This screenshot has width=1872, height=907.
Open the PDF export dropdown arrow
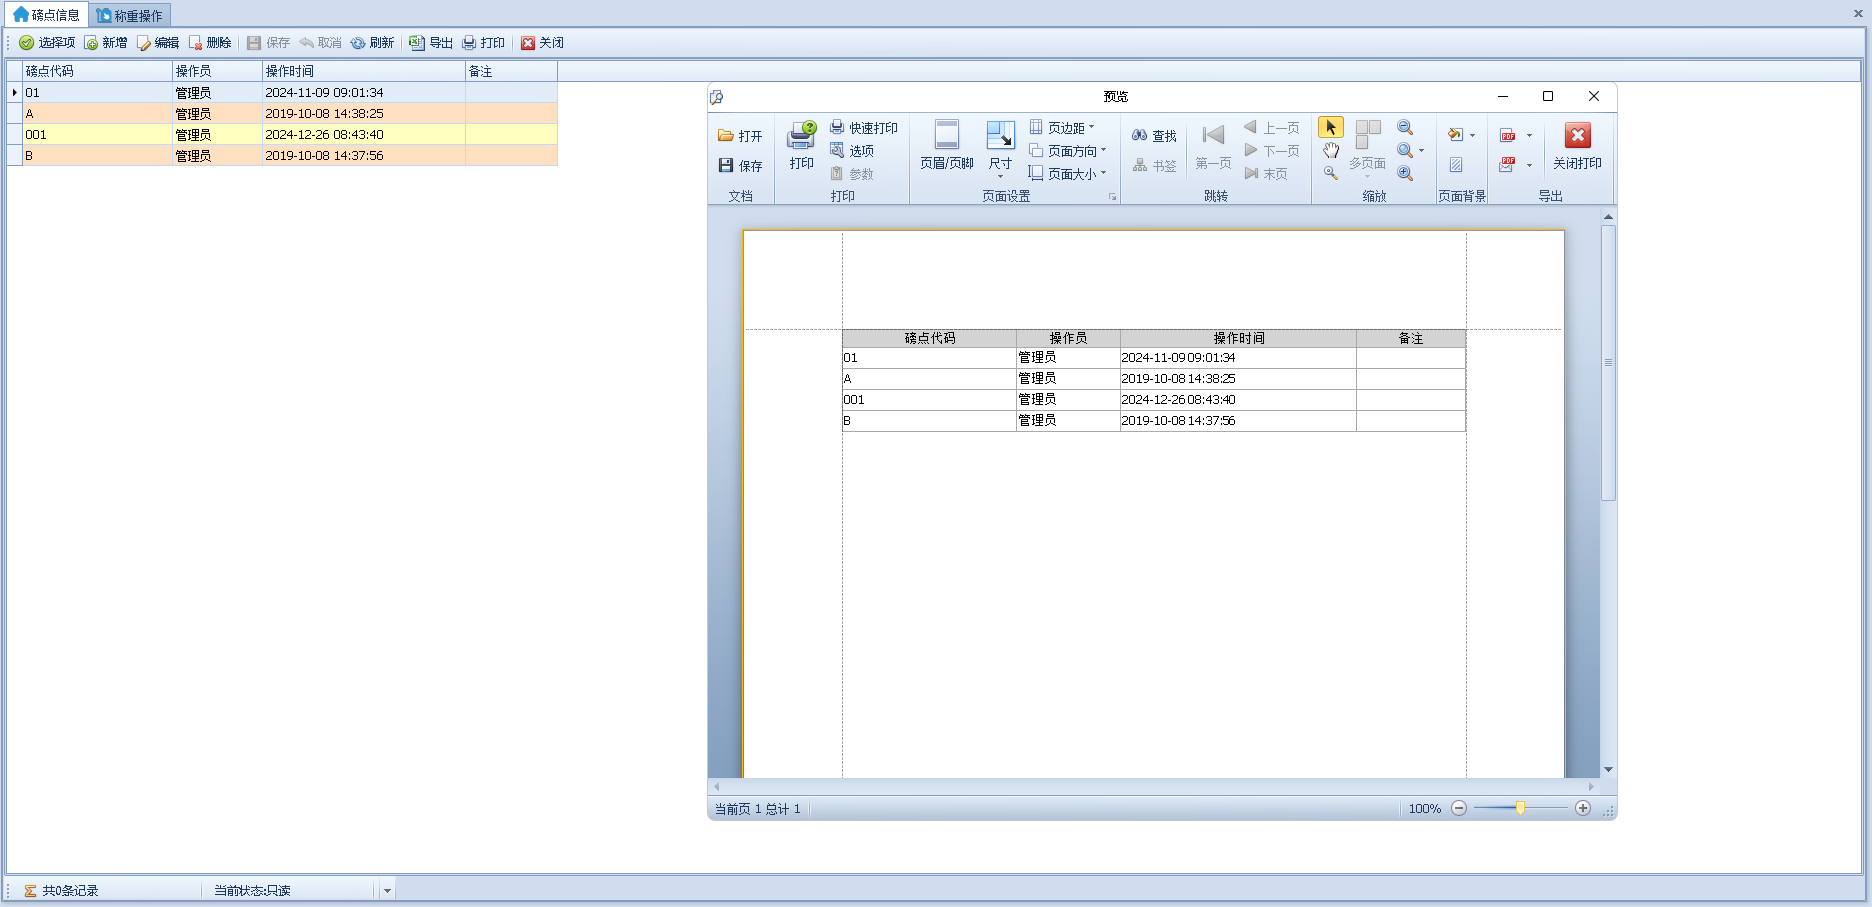pyautogui.click(x=1529, y=135)
